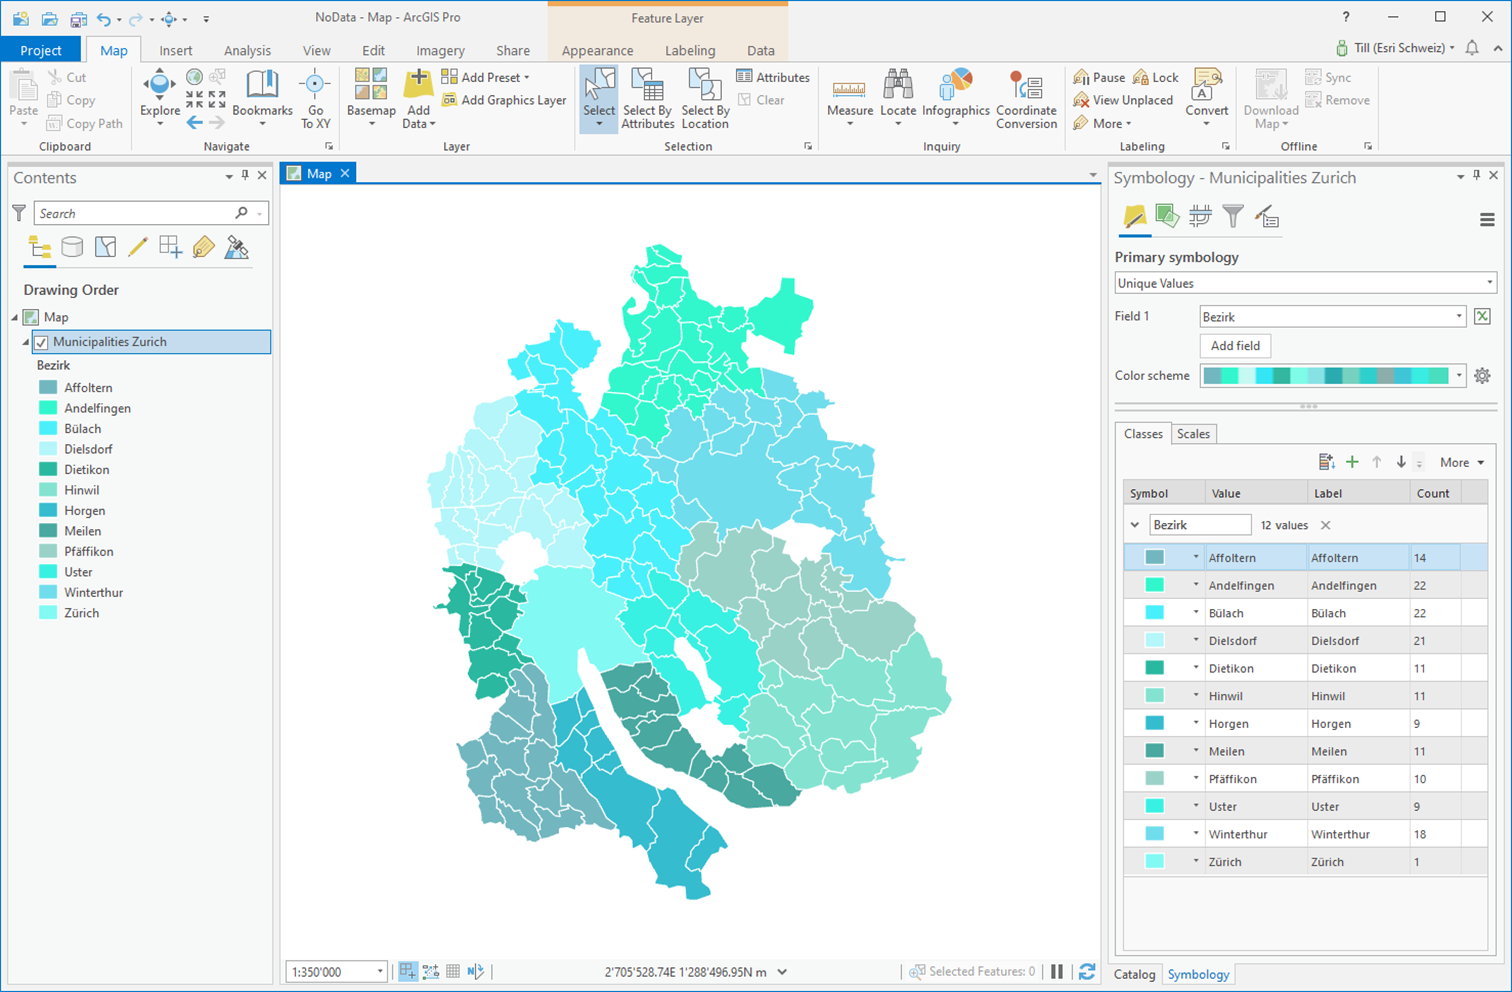Remove the Bezirk field grouping
1512x992 pixels.
point(1325,525)
